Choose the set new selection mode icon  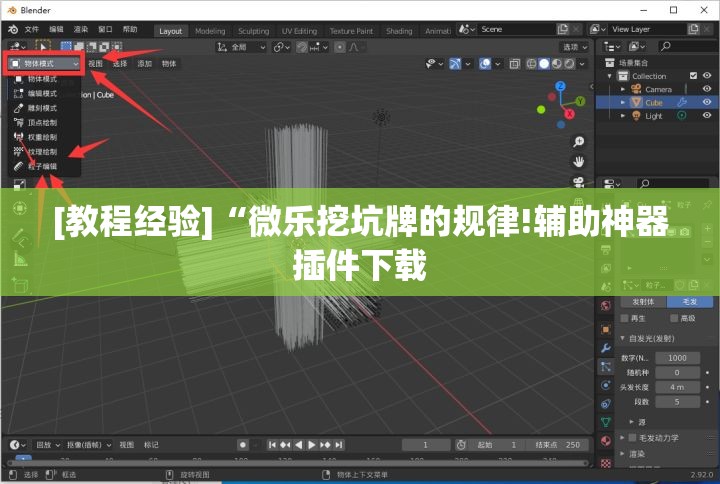(x=66, y=46)
